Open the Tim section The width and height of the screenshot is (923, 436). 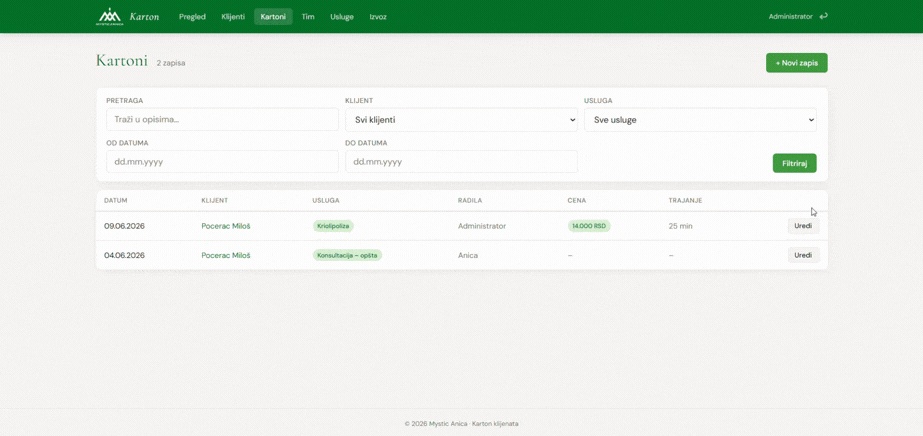308,16
